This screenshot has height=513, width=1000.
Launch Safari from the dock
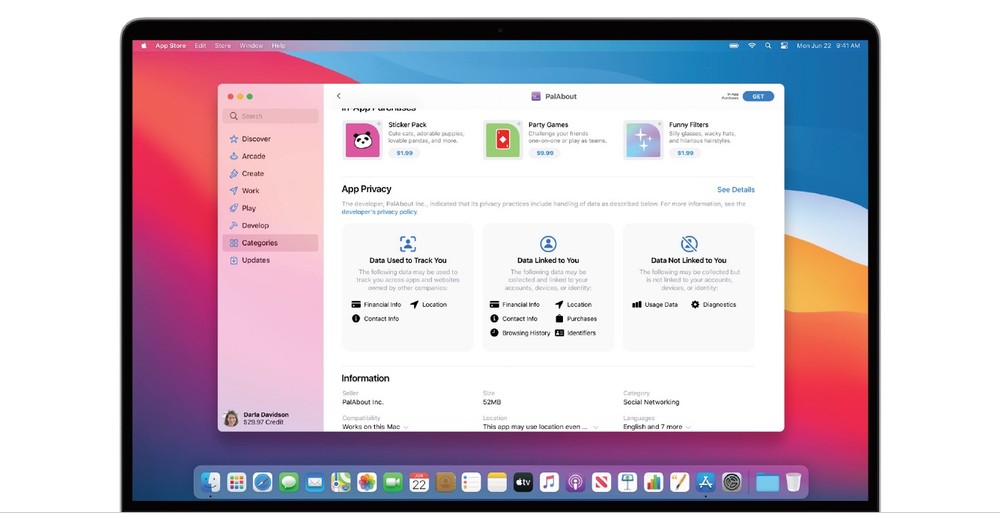click(263, 482)
